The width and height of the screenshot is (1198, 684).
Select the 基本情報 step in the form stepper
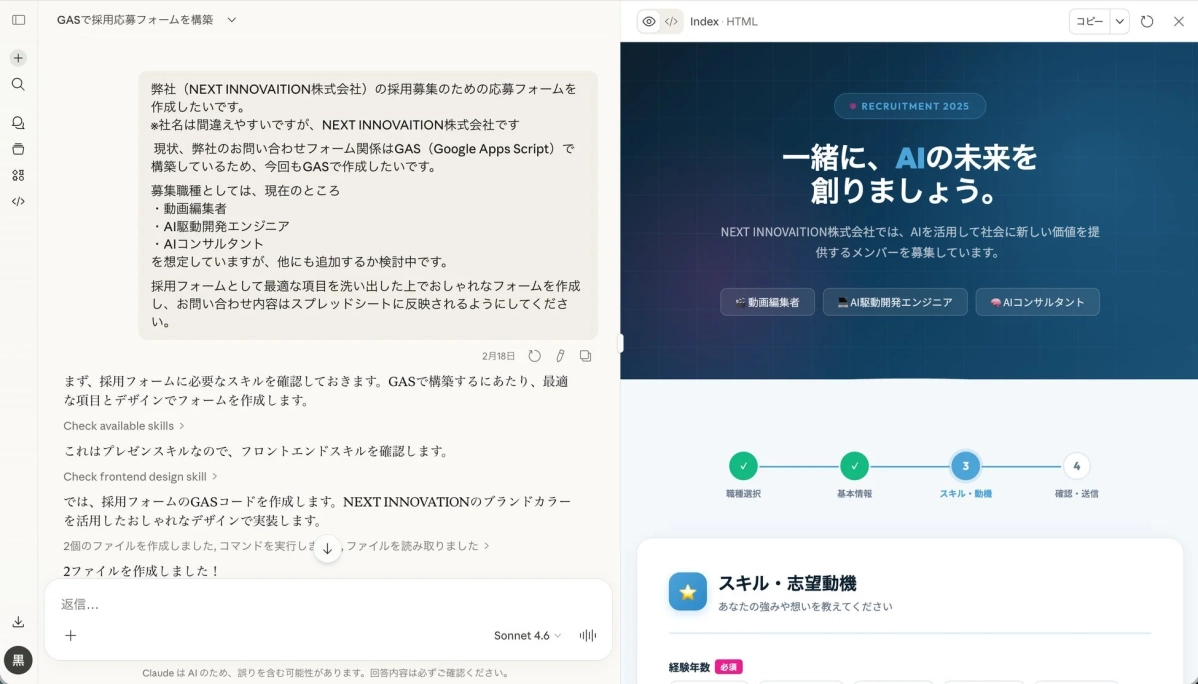tap(855, 465)
